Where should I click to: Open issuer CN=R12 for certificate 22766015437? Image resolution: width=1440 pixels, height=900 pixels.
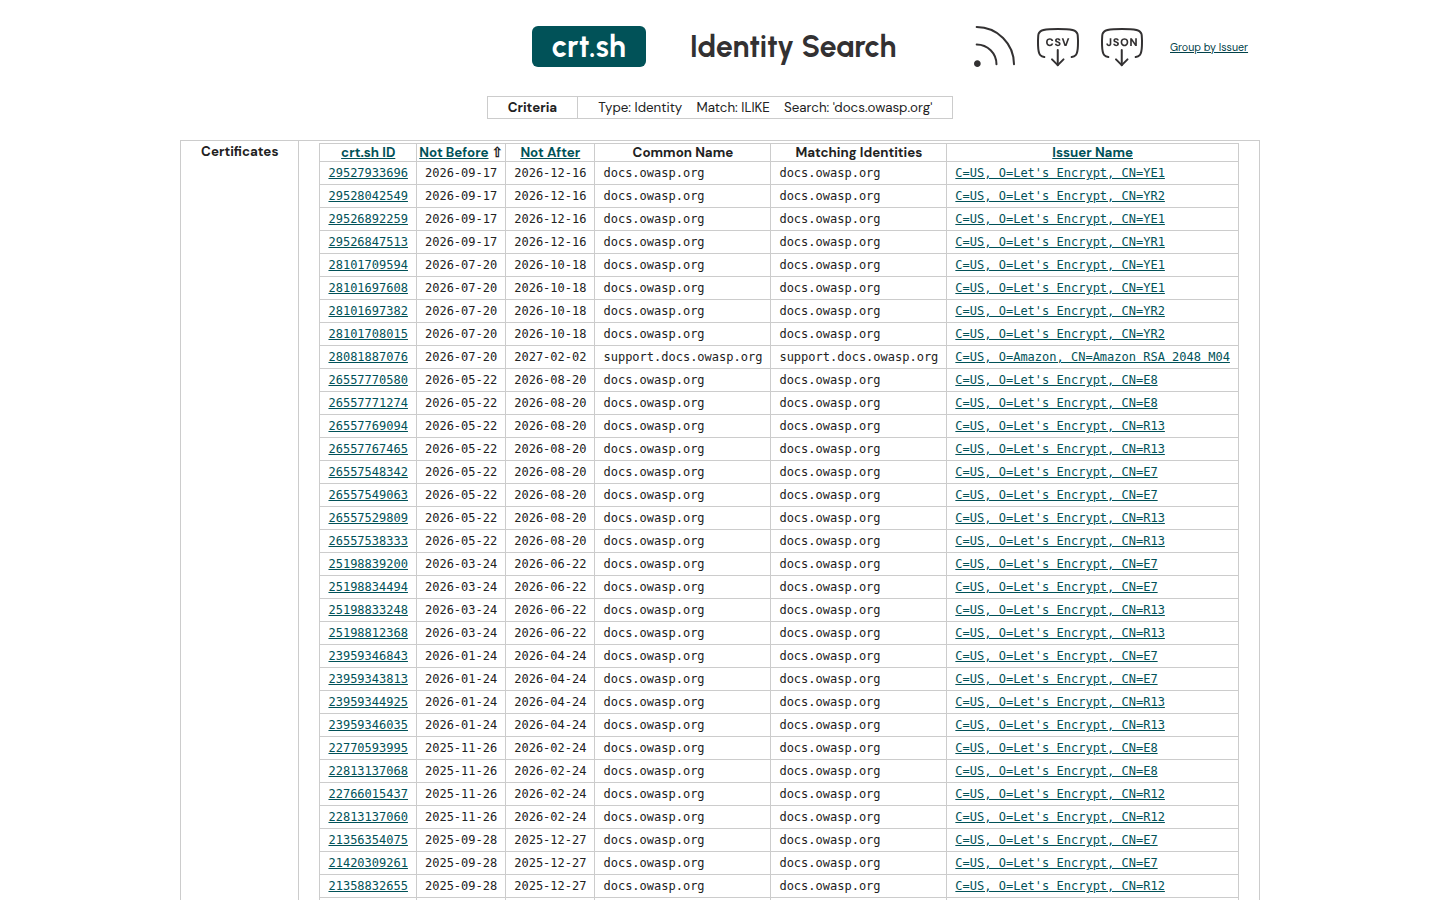click(1060, 794)
